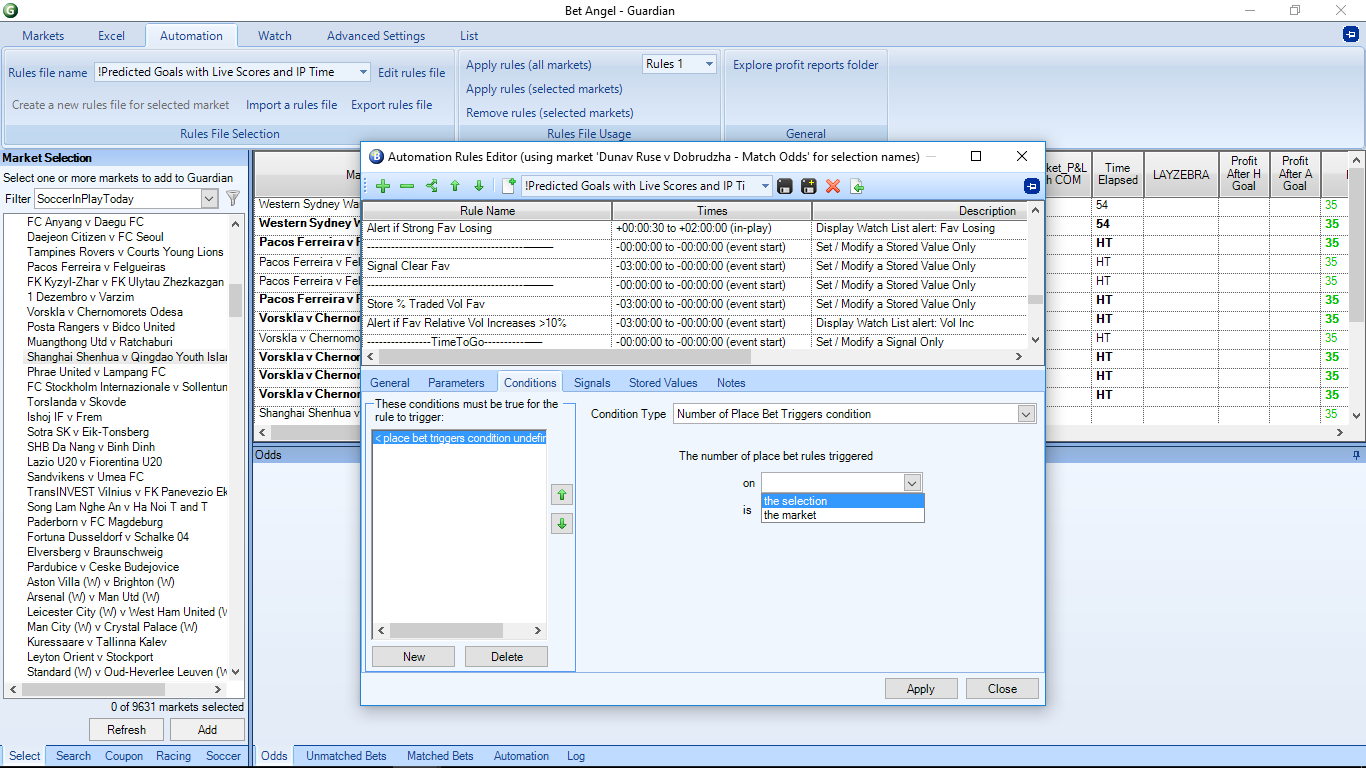Screen dimensions: 1366x768
Task: Create a new rules file with the page icon
Action: click(x=509, y=186)
